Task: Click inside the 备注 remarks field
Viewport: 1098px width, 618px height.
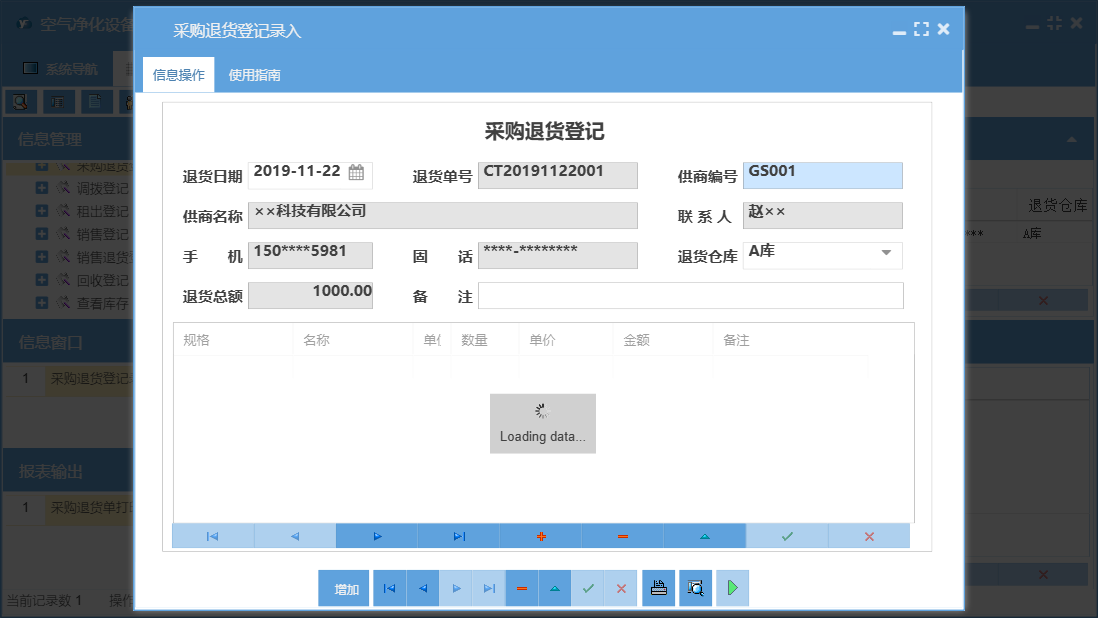Action: coord(690,295)
